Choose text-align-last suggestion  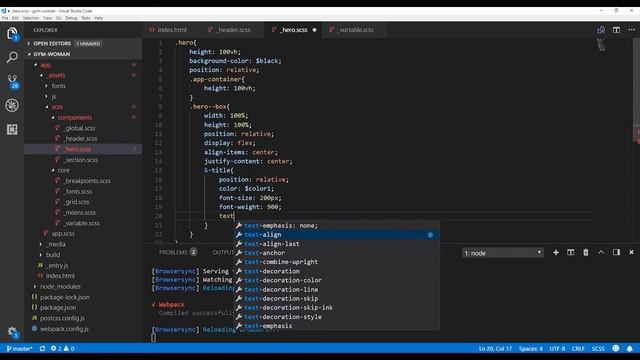click(x=336, y=244)
